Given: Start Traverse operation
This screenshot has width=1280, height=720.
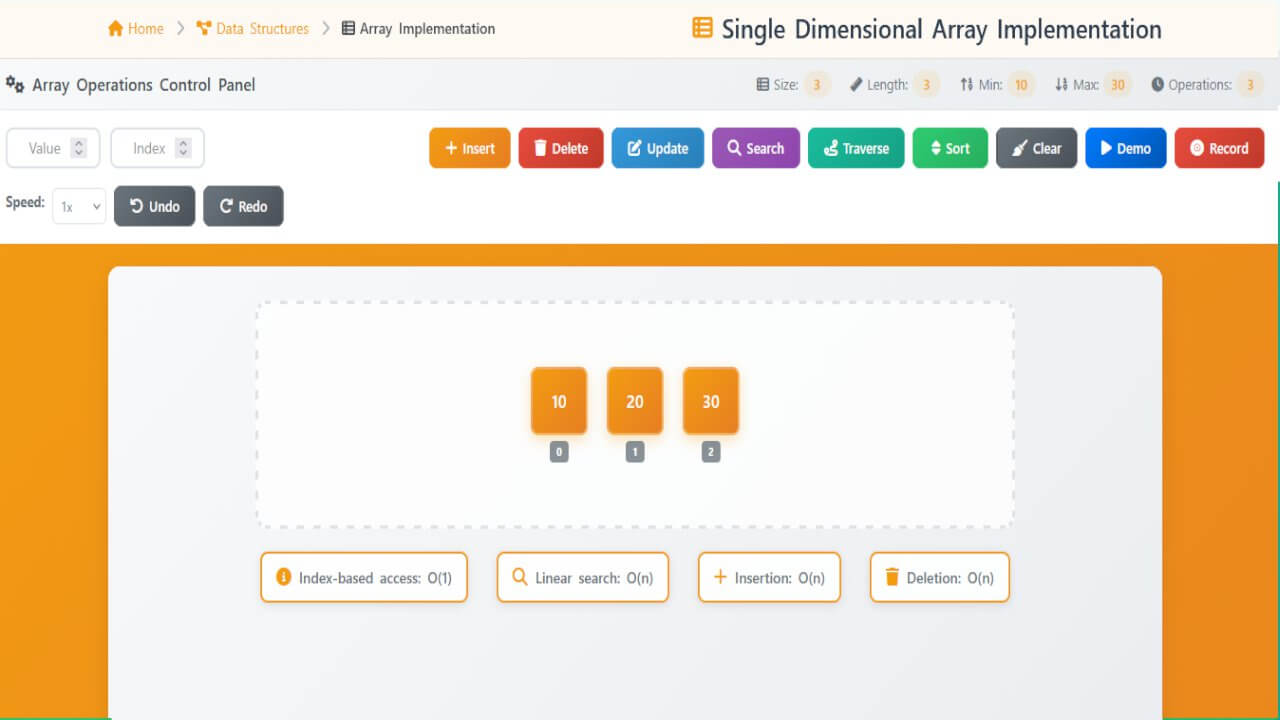Looking at the screenshot, I should point(856,148).
